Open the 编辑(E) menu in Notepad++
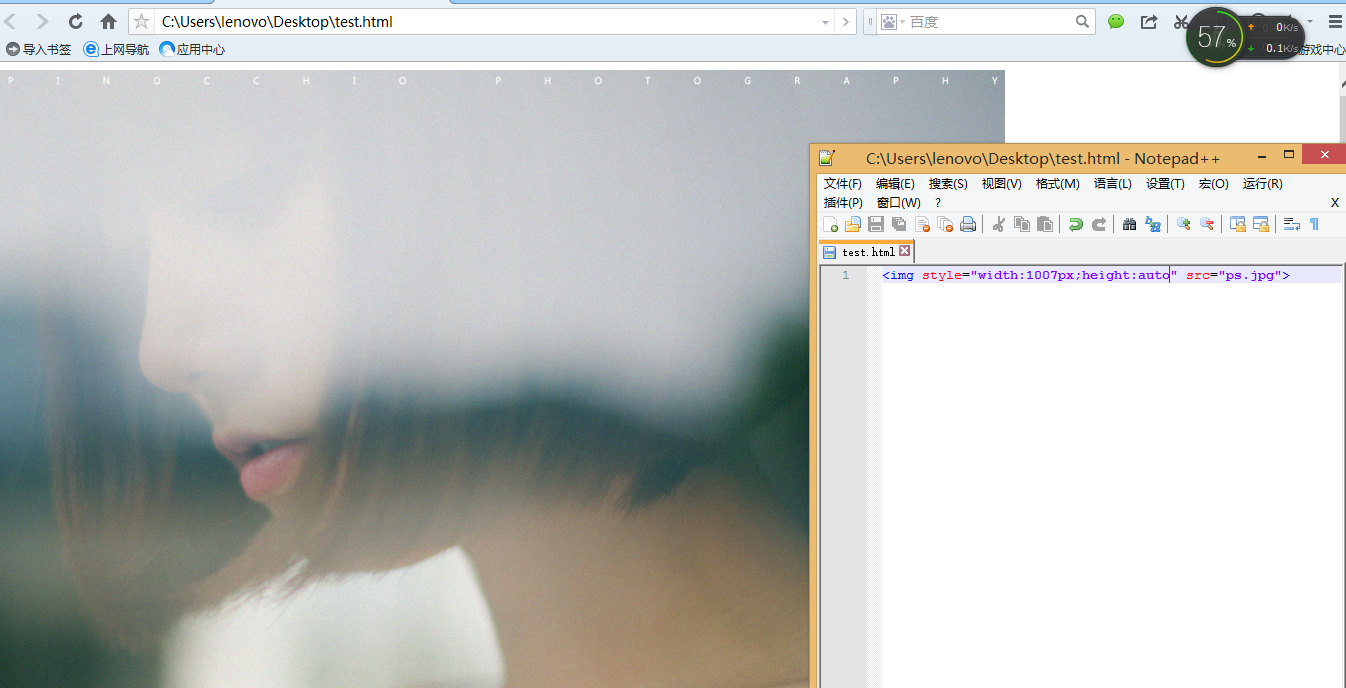This screenshot has width=1346, height=688. click(x=895, y=184)
